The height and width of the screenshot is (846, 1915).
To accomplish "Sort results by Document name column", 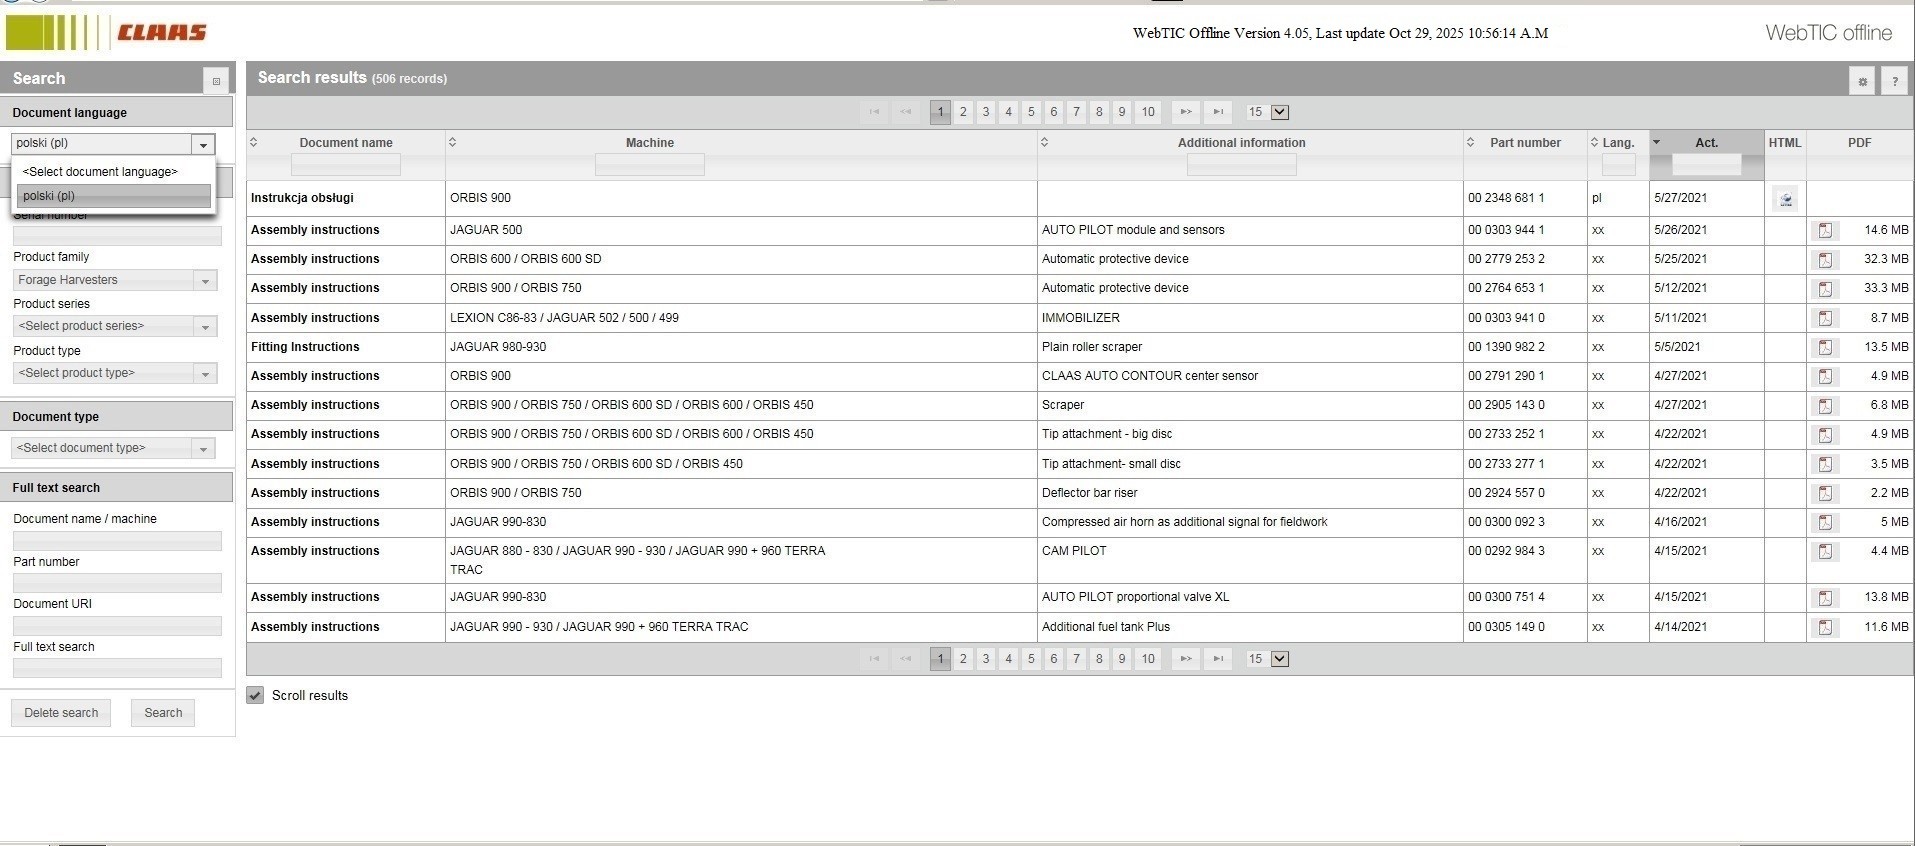I will point(345,143).
